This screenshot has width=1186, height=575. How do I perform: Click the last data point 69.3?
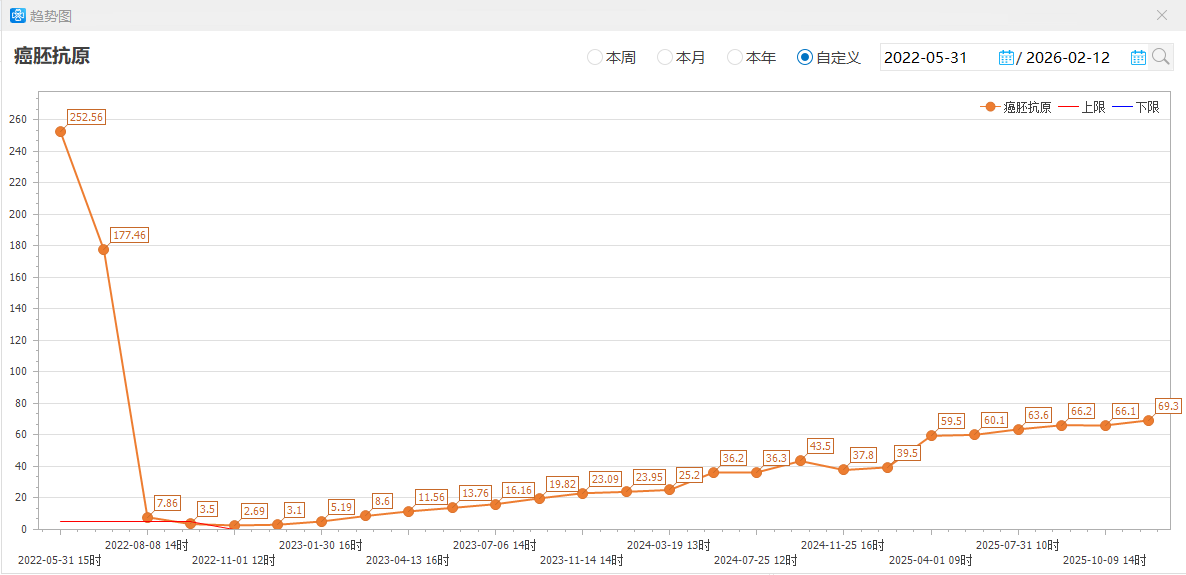pos(1148,420)
